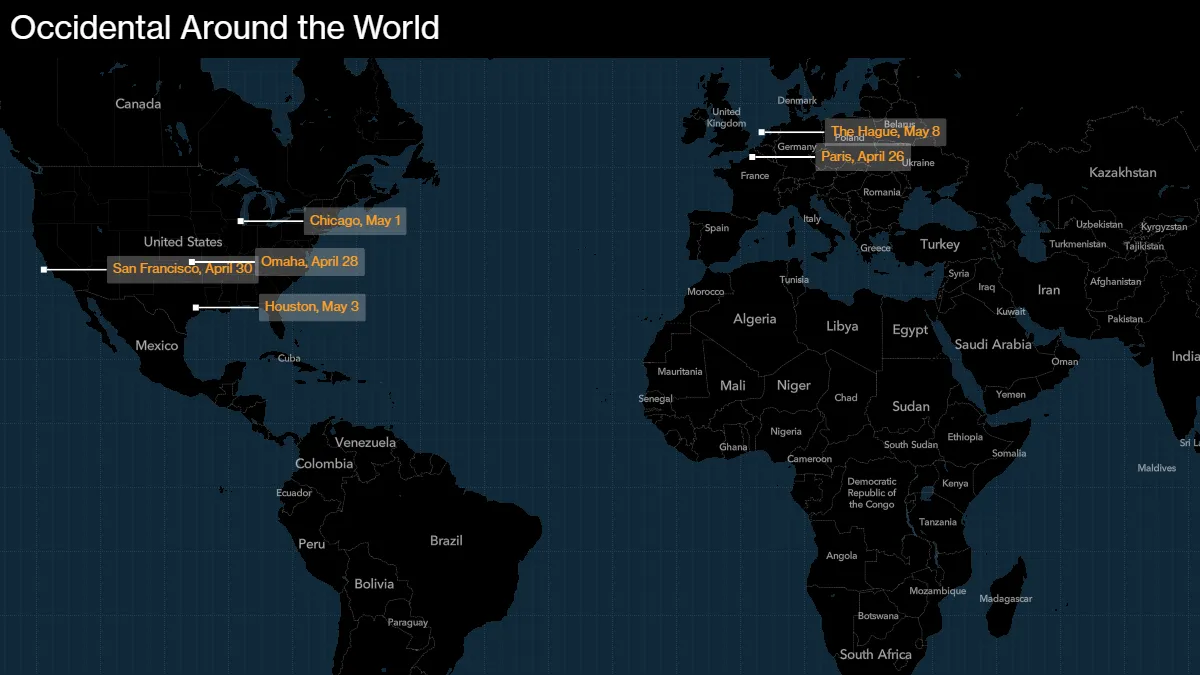Click the Spain map label
The height and width of the screenshot is (675, 1200).
tap(717, 228)
